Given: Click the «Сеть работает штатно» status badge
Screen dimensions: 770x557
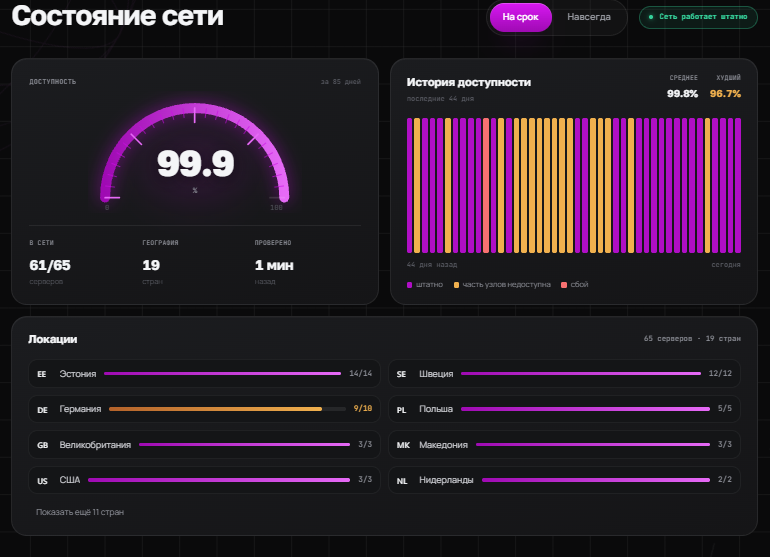Looking at the screenshot, I should pos(698,17).
